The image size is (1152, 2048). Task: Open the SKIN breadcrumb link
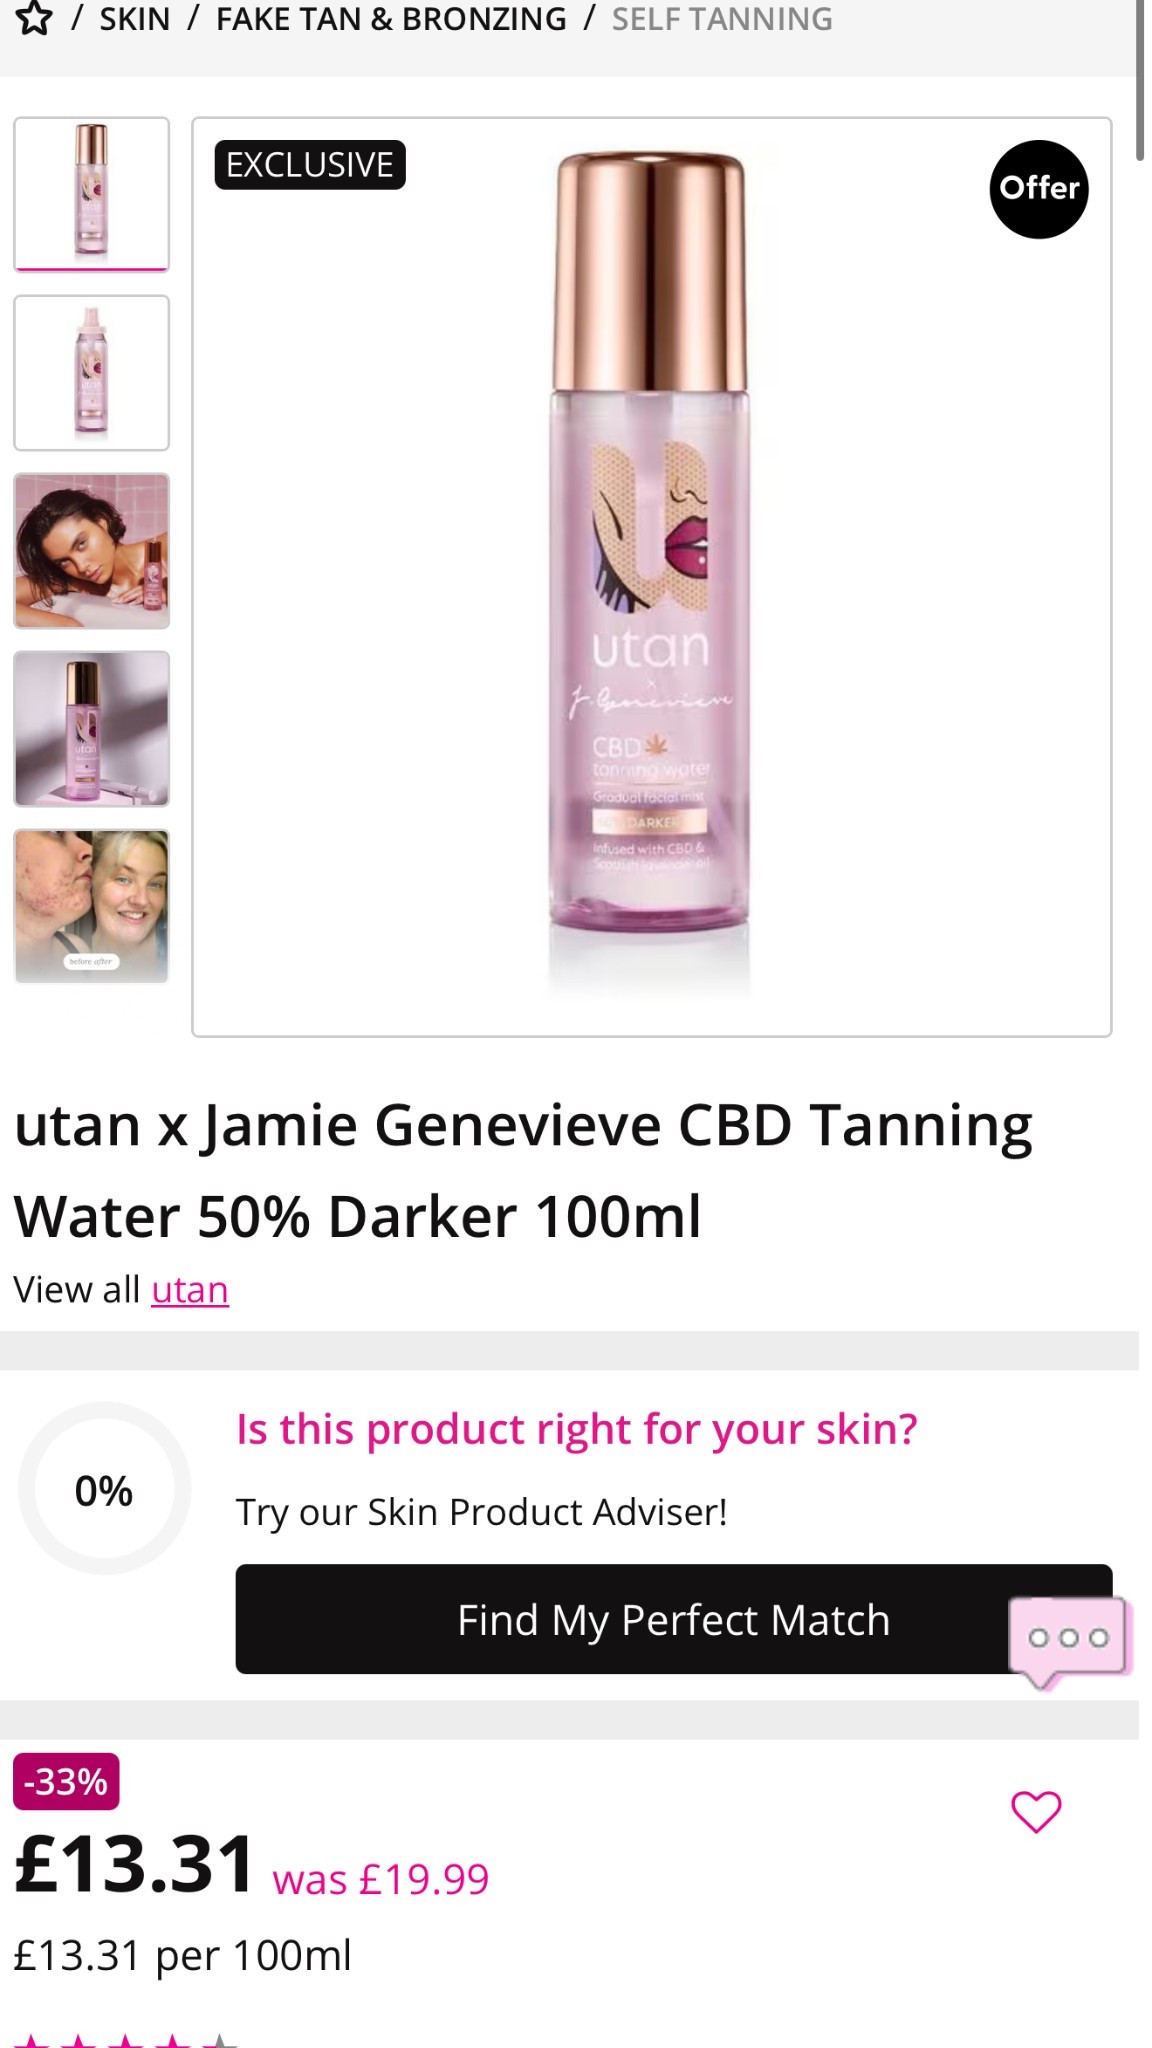(x=135, y=19)
